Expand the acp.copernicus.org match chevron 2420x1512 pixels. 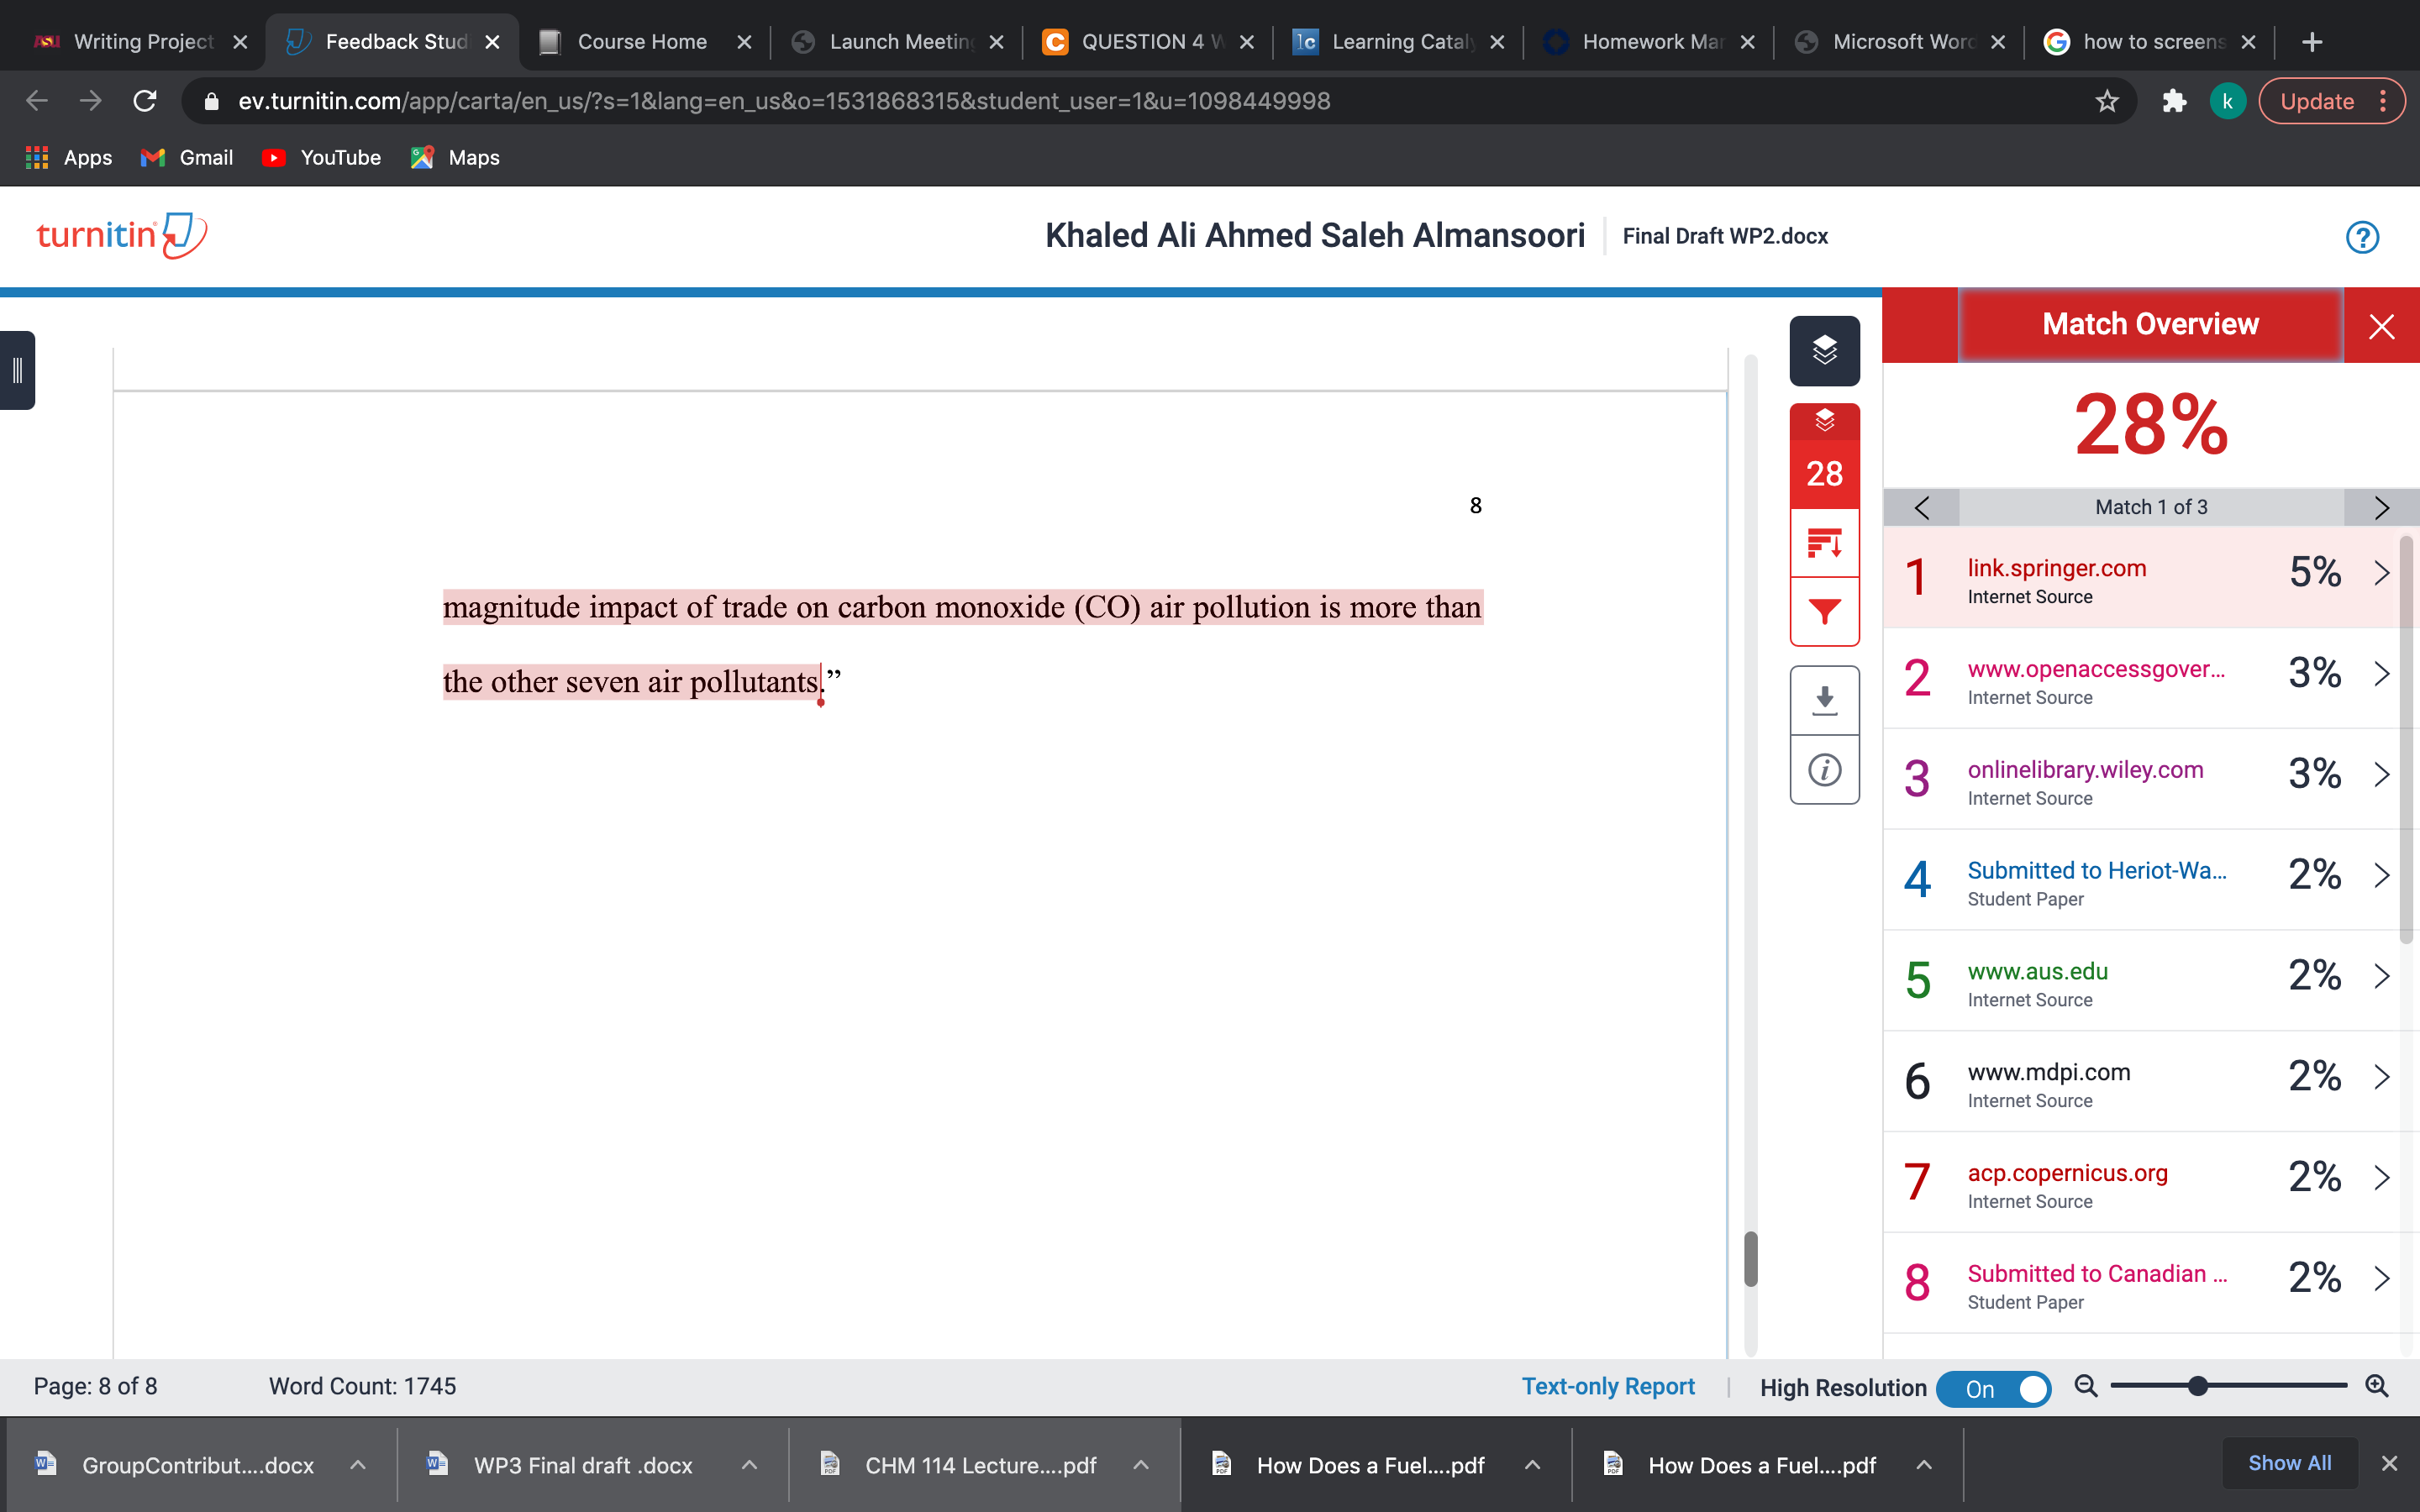2381,1177
